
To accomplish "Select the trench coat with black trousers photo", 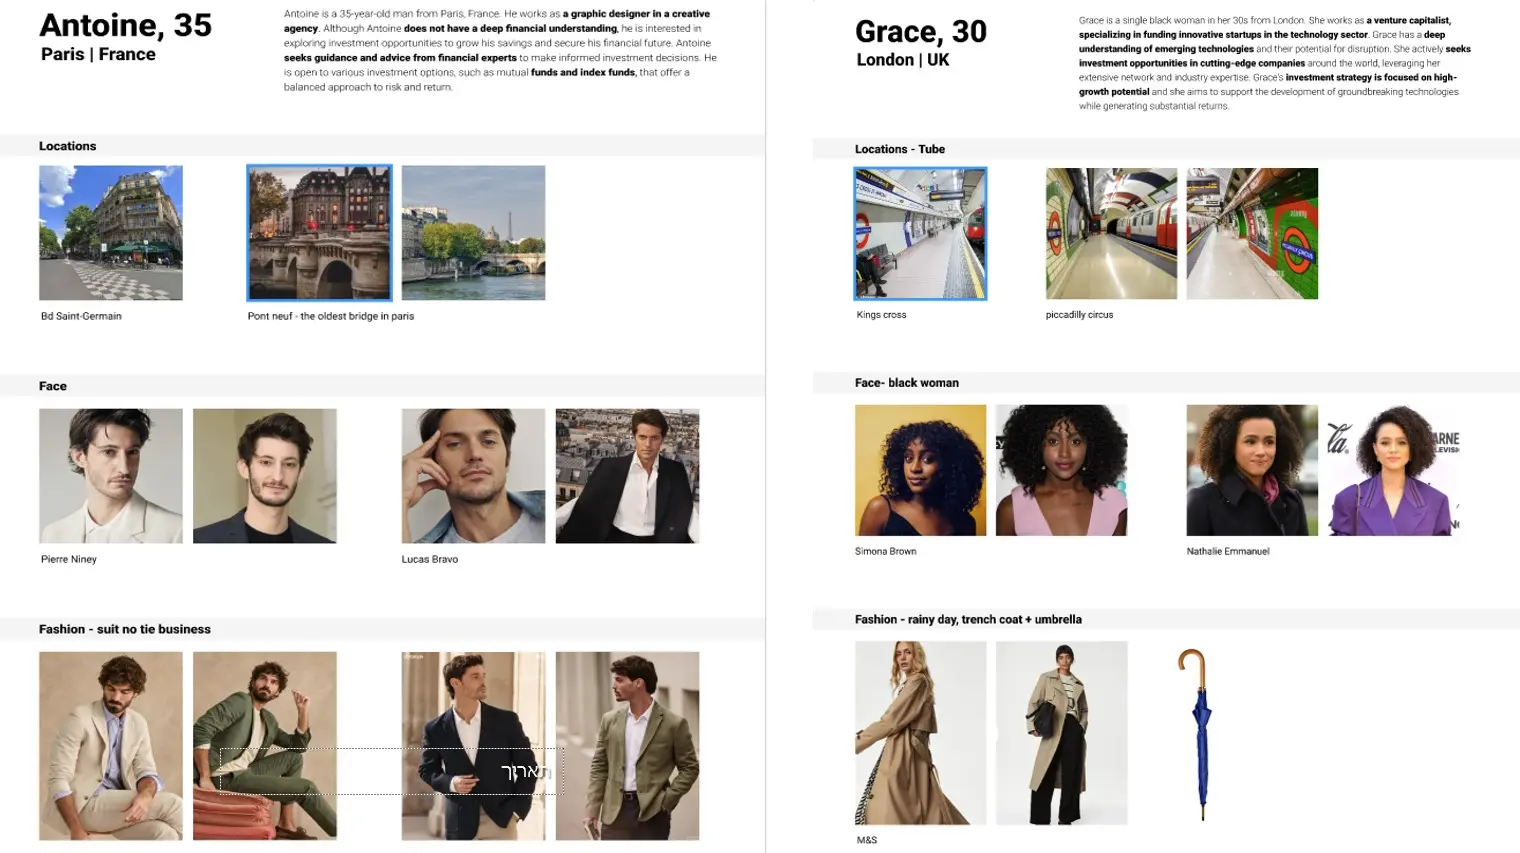I will 1061,733.
